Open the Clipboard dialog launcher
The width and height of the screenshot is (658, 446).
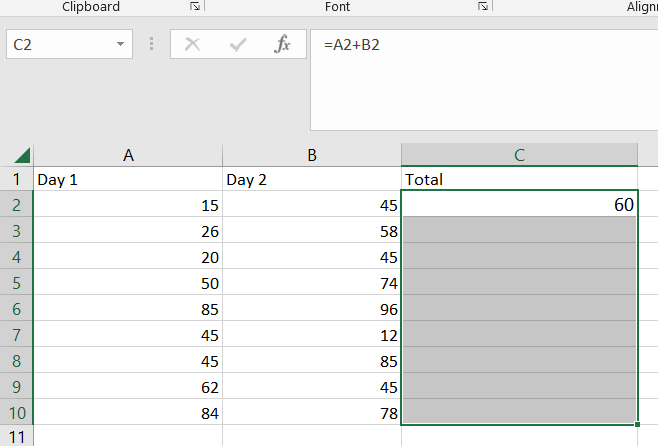click(194, 6)
